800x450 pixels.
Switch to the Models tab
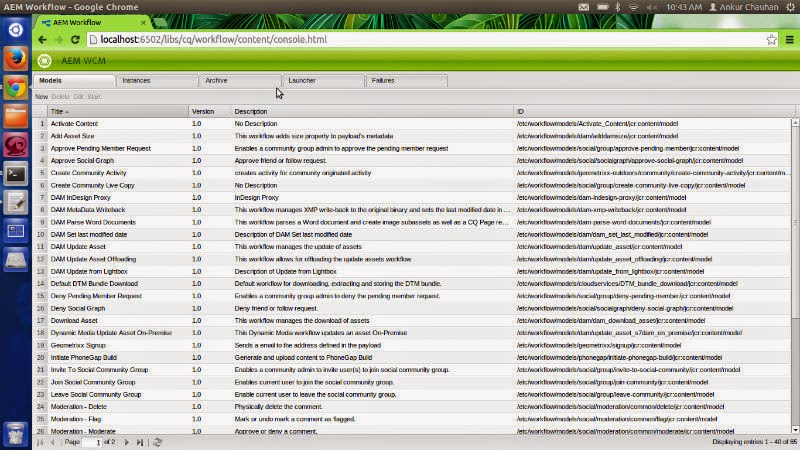click(74, 81)
